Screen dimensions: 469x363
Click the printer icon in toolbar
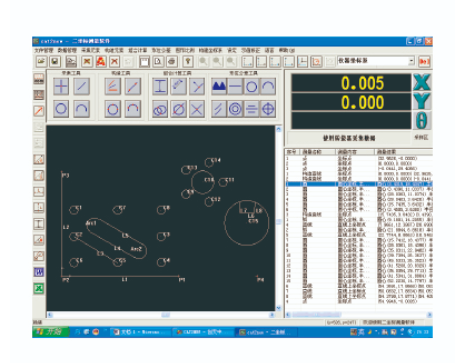(172, 61)
